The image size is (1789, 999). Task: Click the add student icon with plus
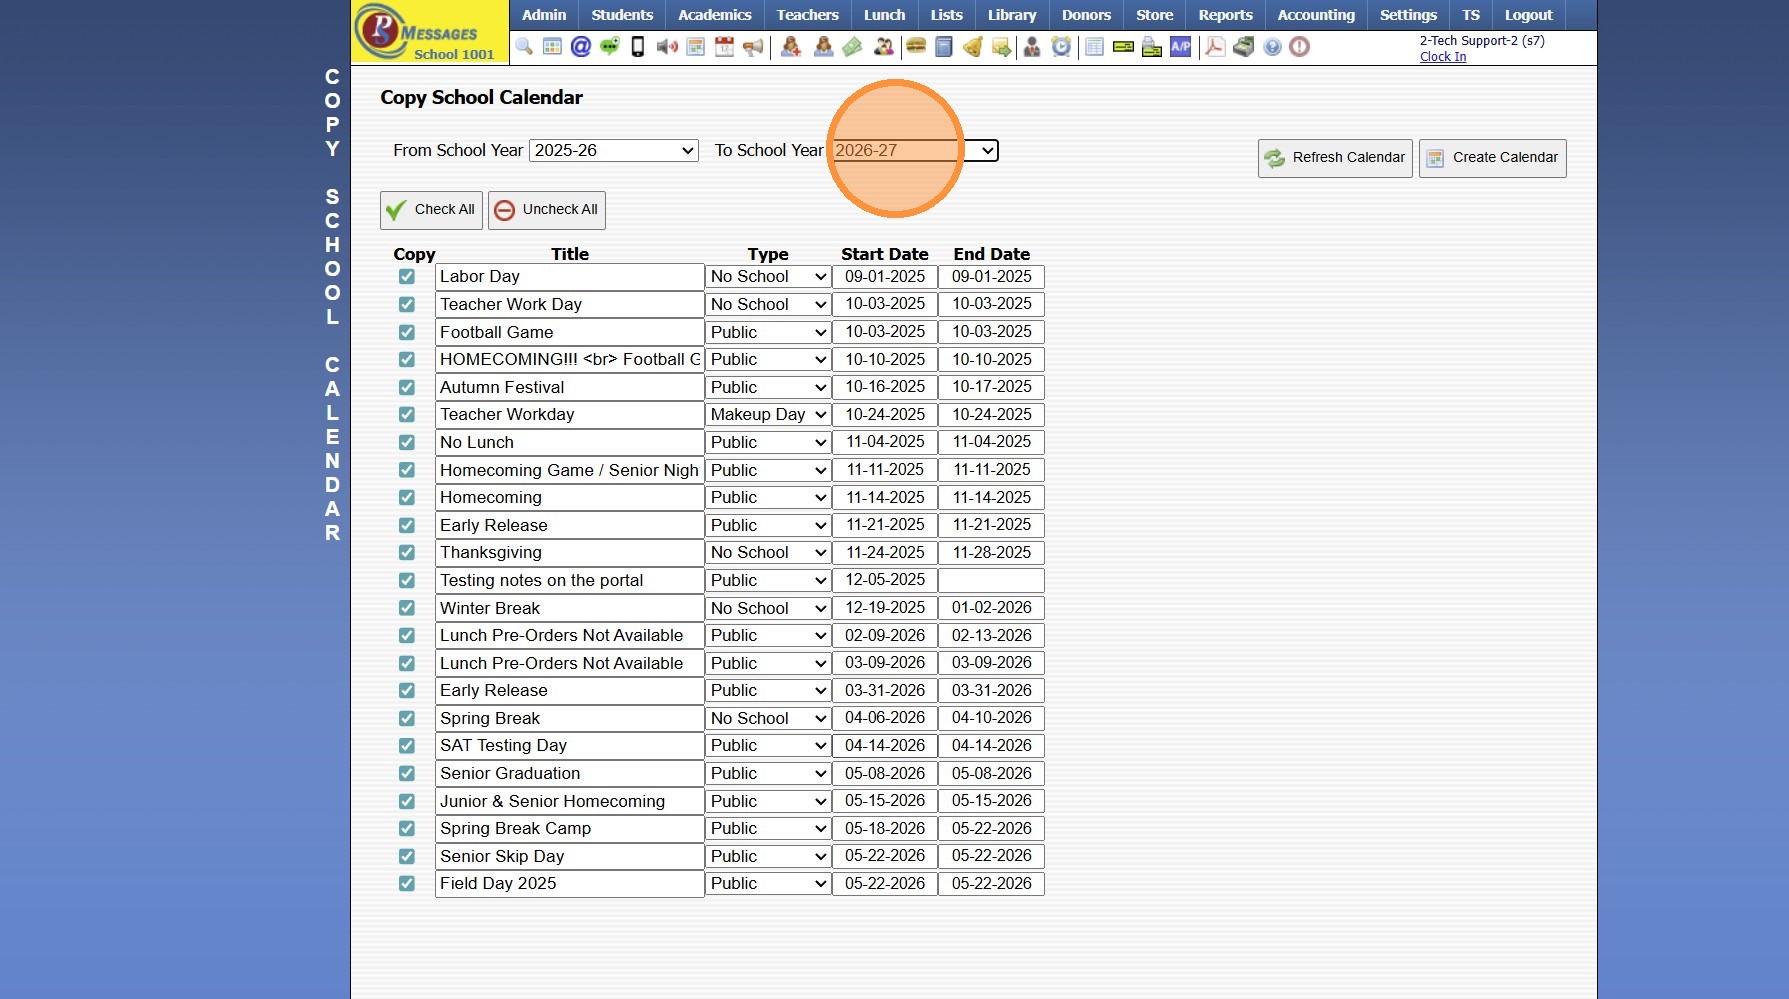click(x=791, y=47)
